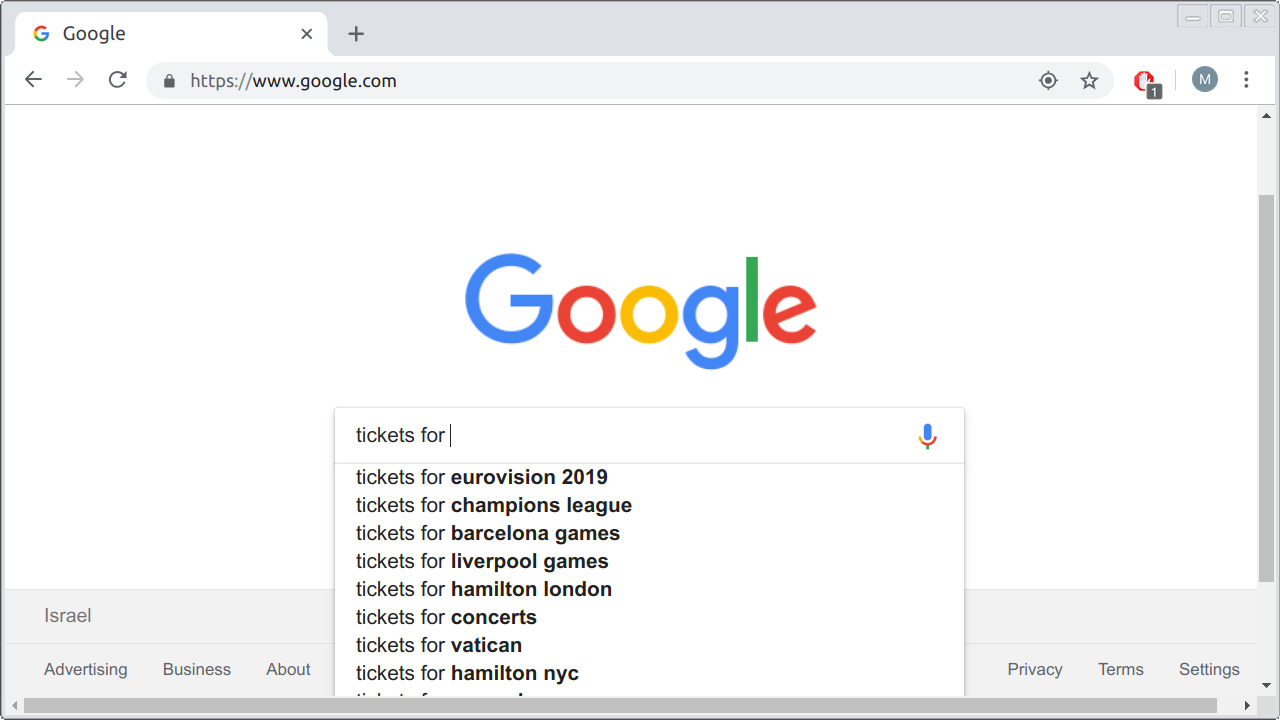Visit the Advertising page
Viewport: 1280px width, 720px height.
[x=85, y=669]
